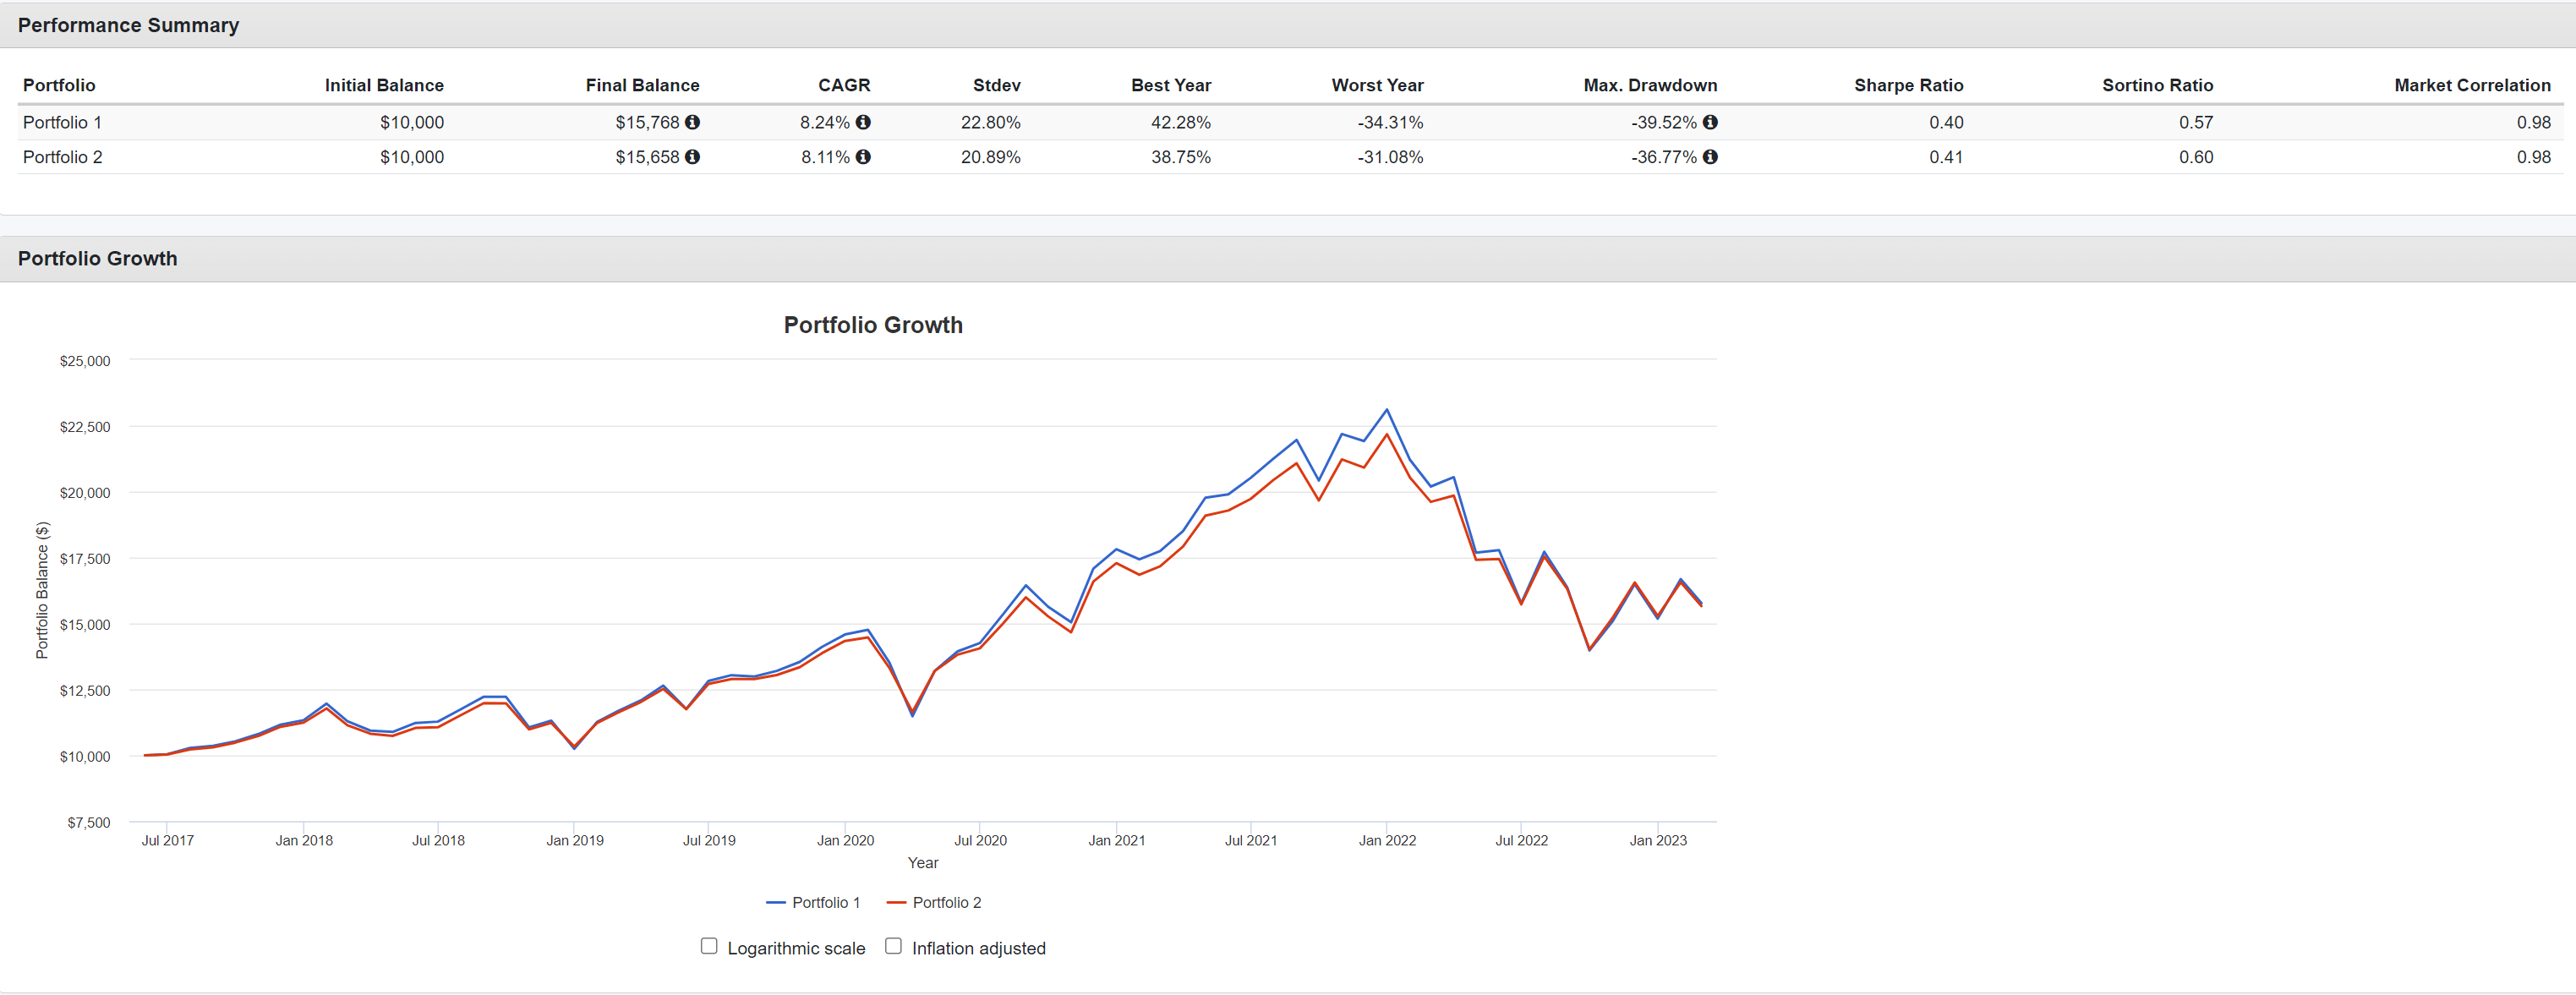The width and height of the screenshot is (2576, 995).
Task: Enable the Inflation adjusted checkbox
Action: (893, 946)
